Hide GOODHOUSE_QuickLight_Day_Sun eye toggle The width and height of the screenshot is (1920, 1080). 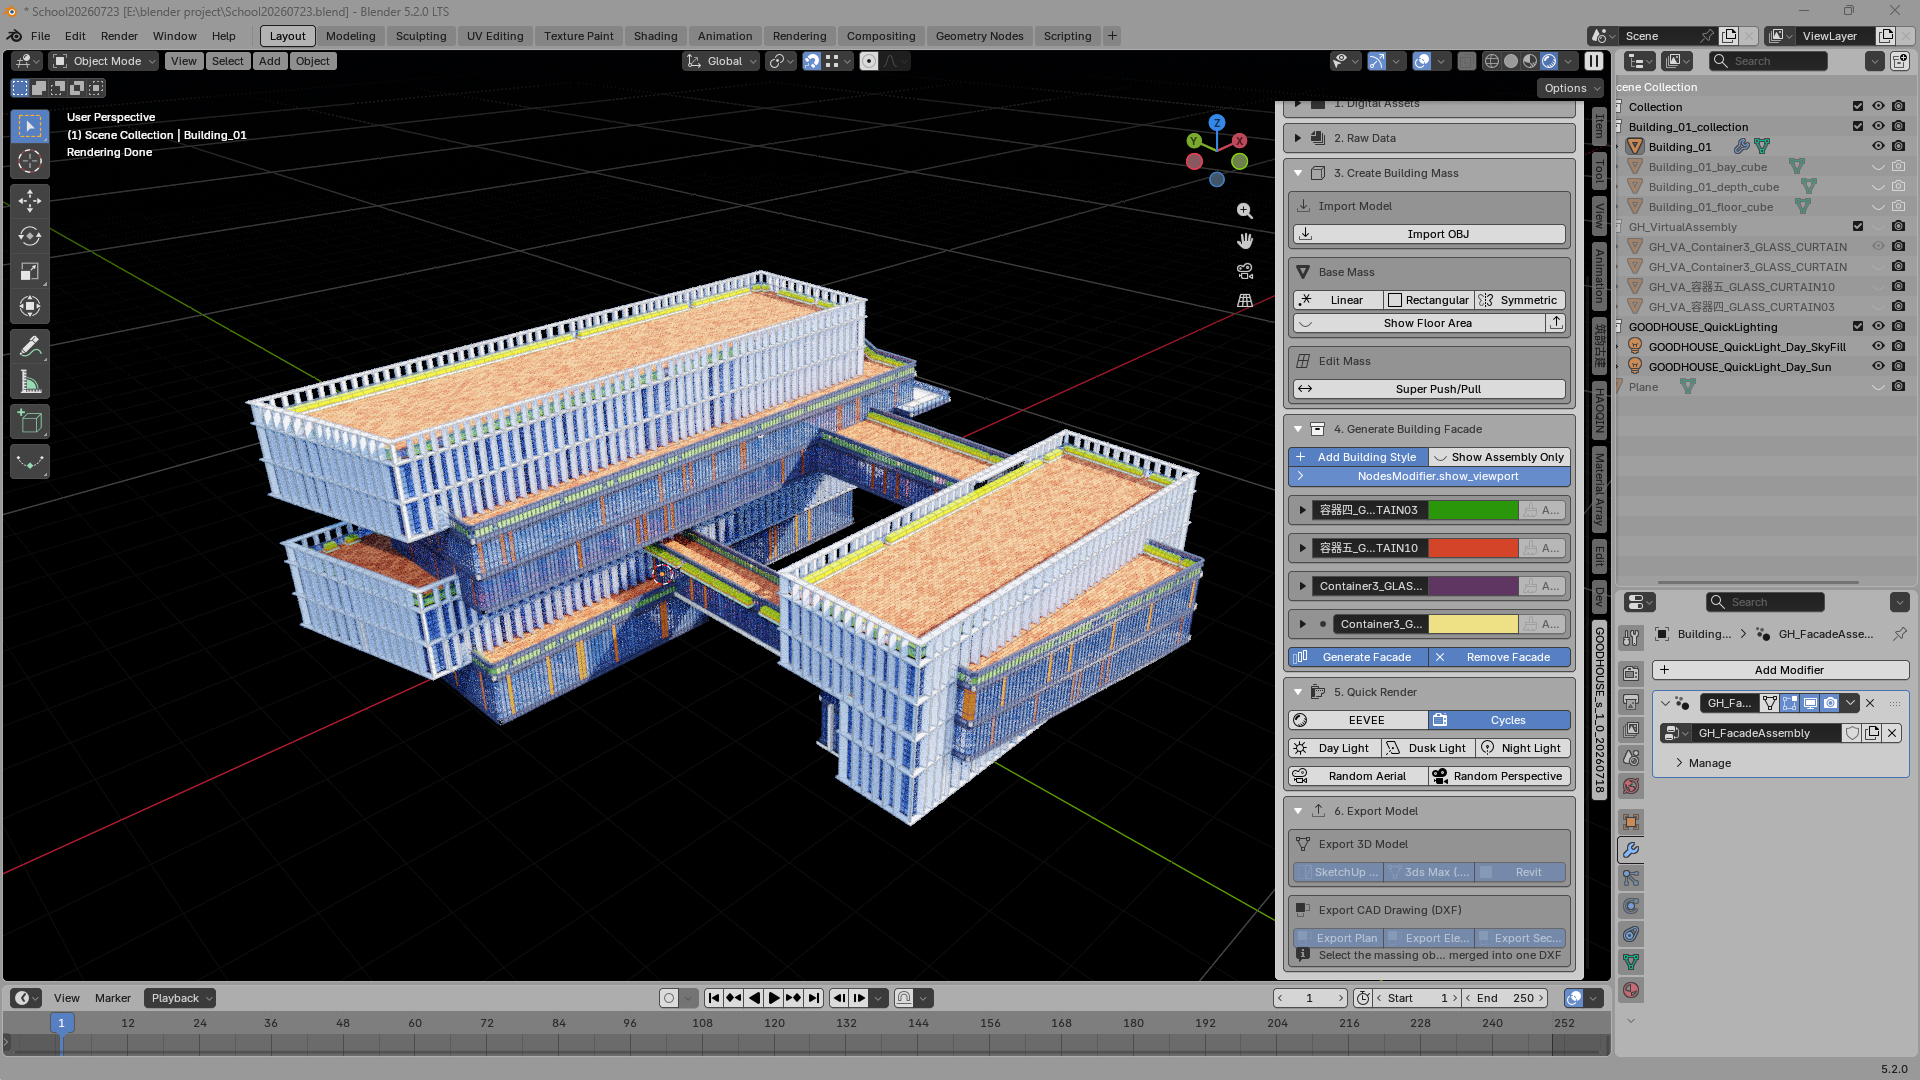1878,366
